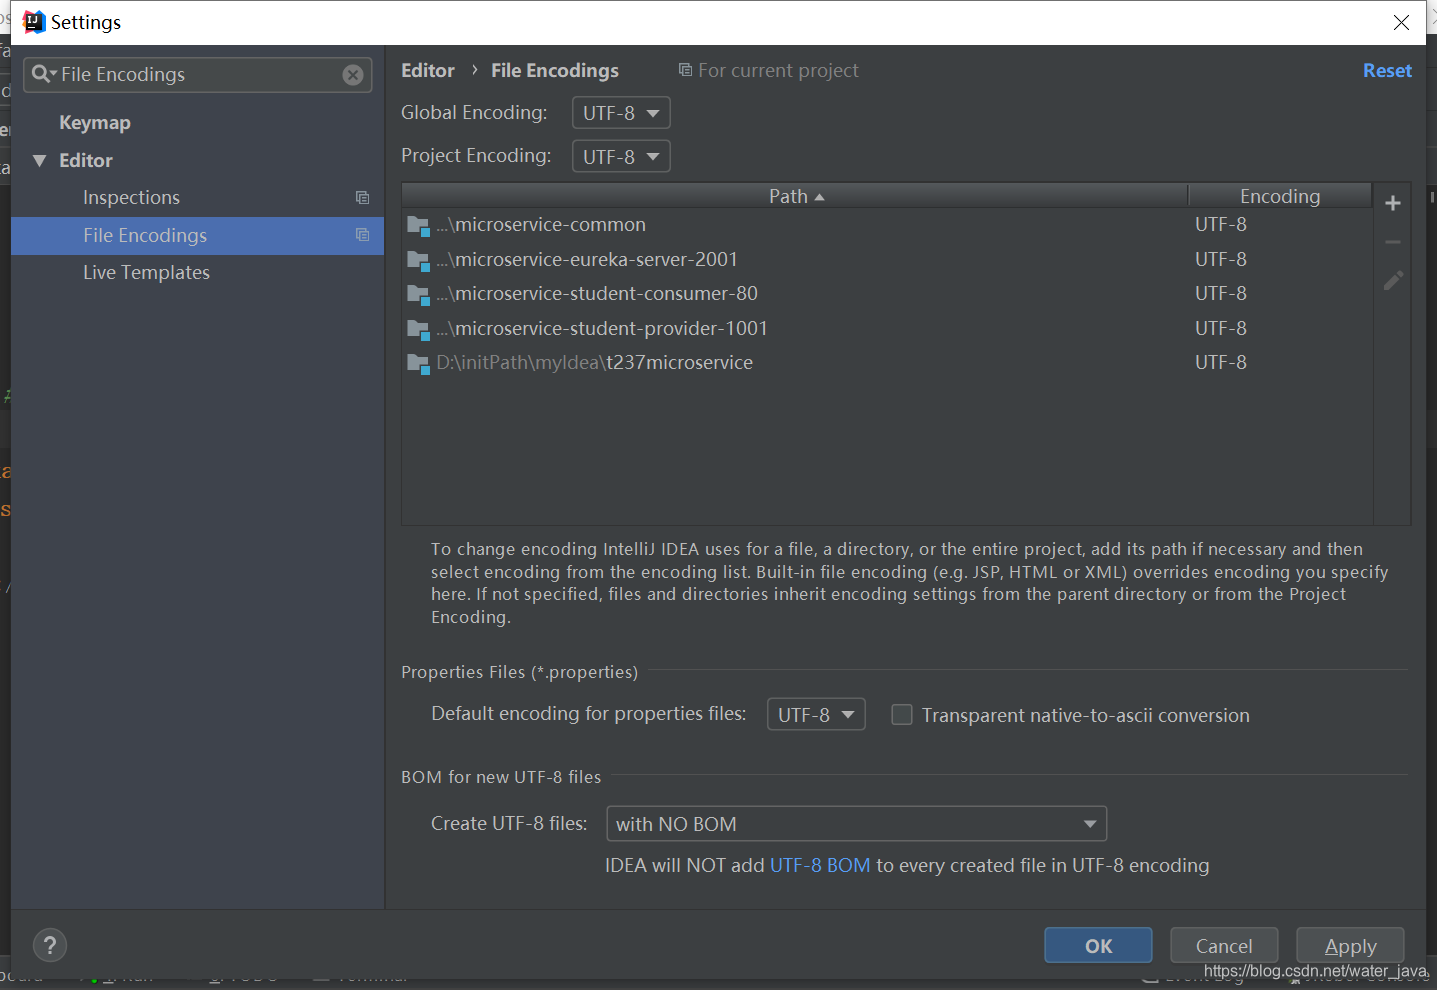Click Editor in the breadcrumb
This screenshot has width=1437, height=990.
click(x=427, y=70)
